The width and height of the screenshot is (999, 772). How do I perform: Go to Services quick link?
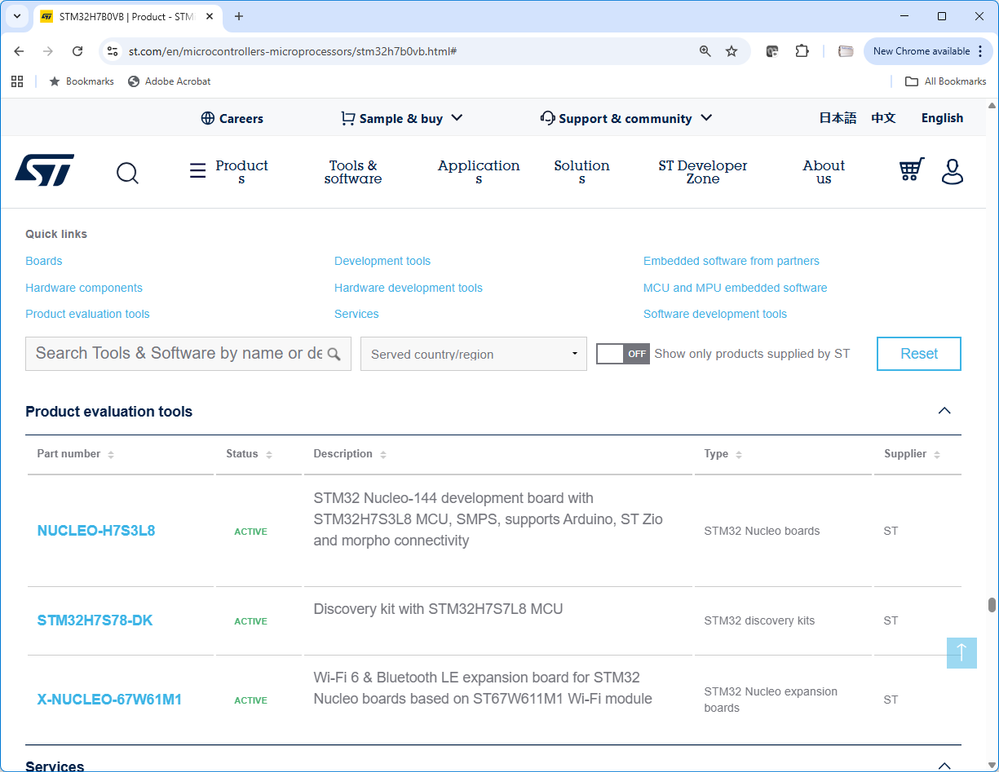point(356,314)
